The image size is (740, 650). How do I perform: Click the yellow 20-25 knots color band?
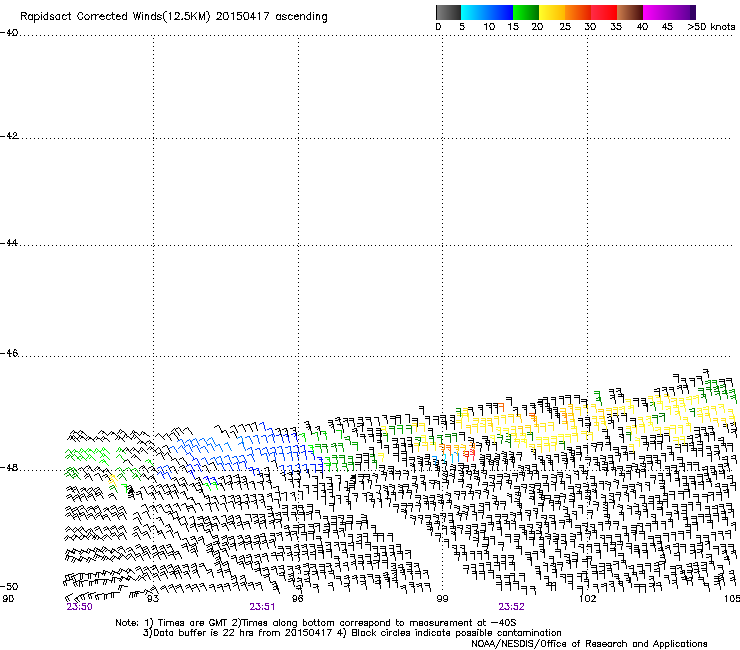[552, 12]
